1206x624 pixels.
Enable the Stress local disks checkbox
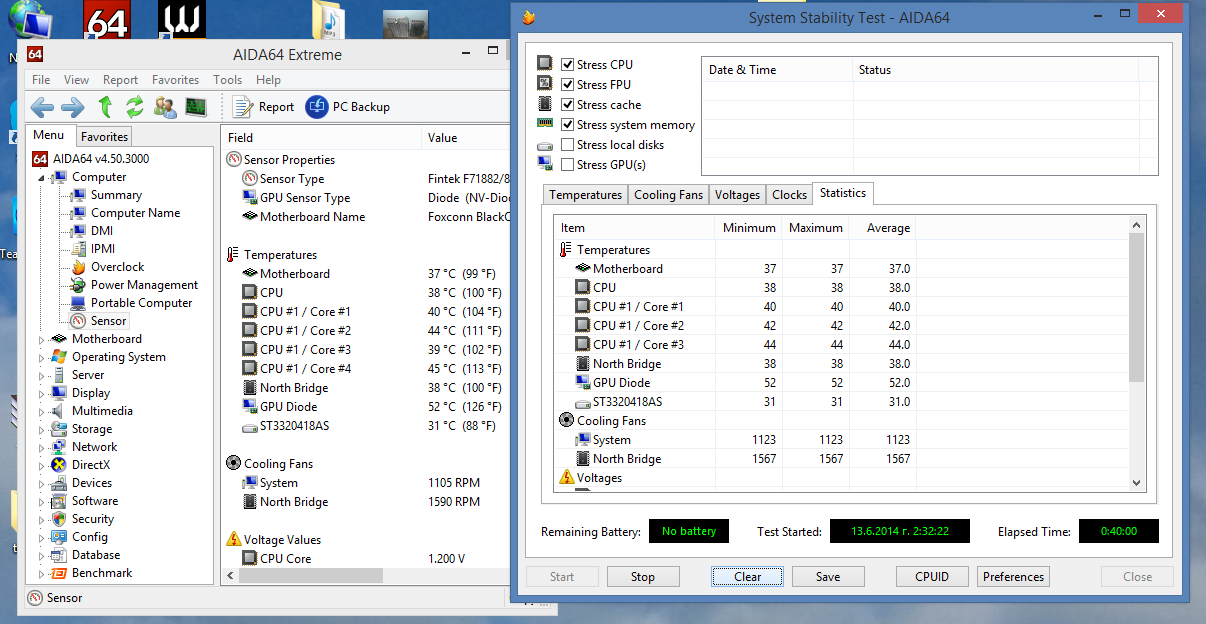[x=568, y=145]
